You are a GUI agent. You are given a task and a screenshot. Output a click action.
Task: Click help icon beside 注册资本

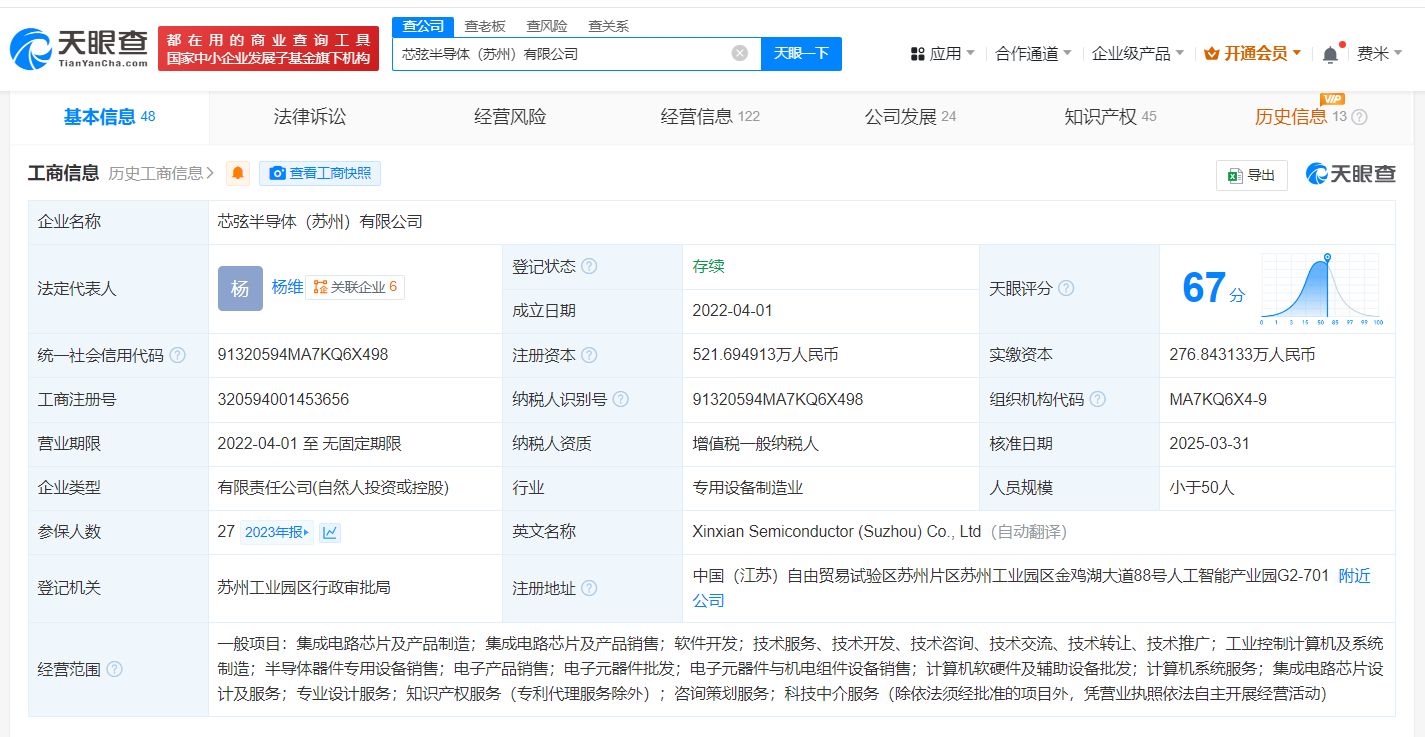tap(589, 355)
